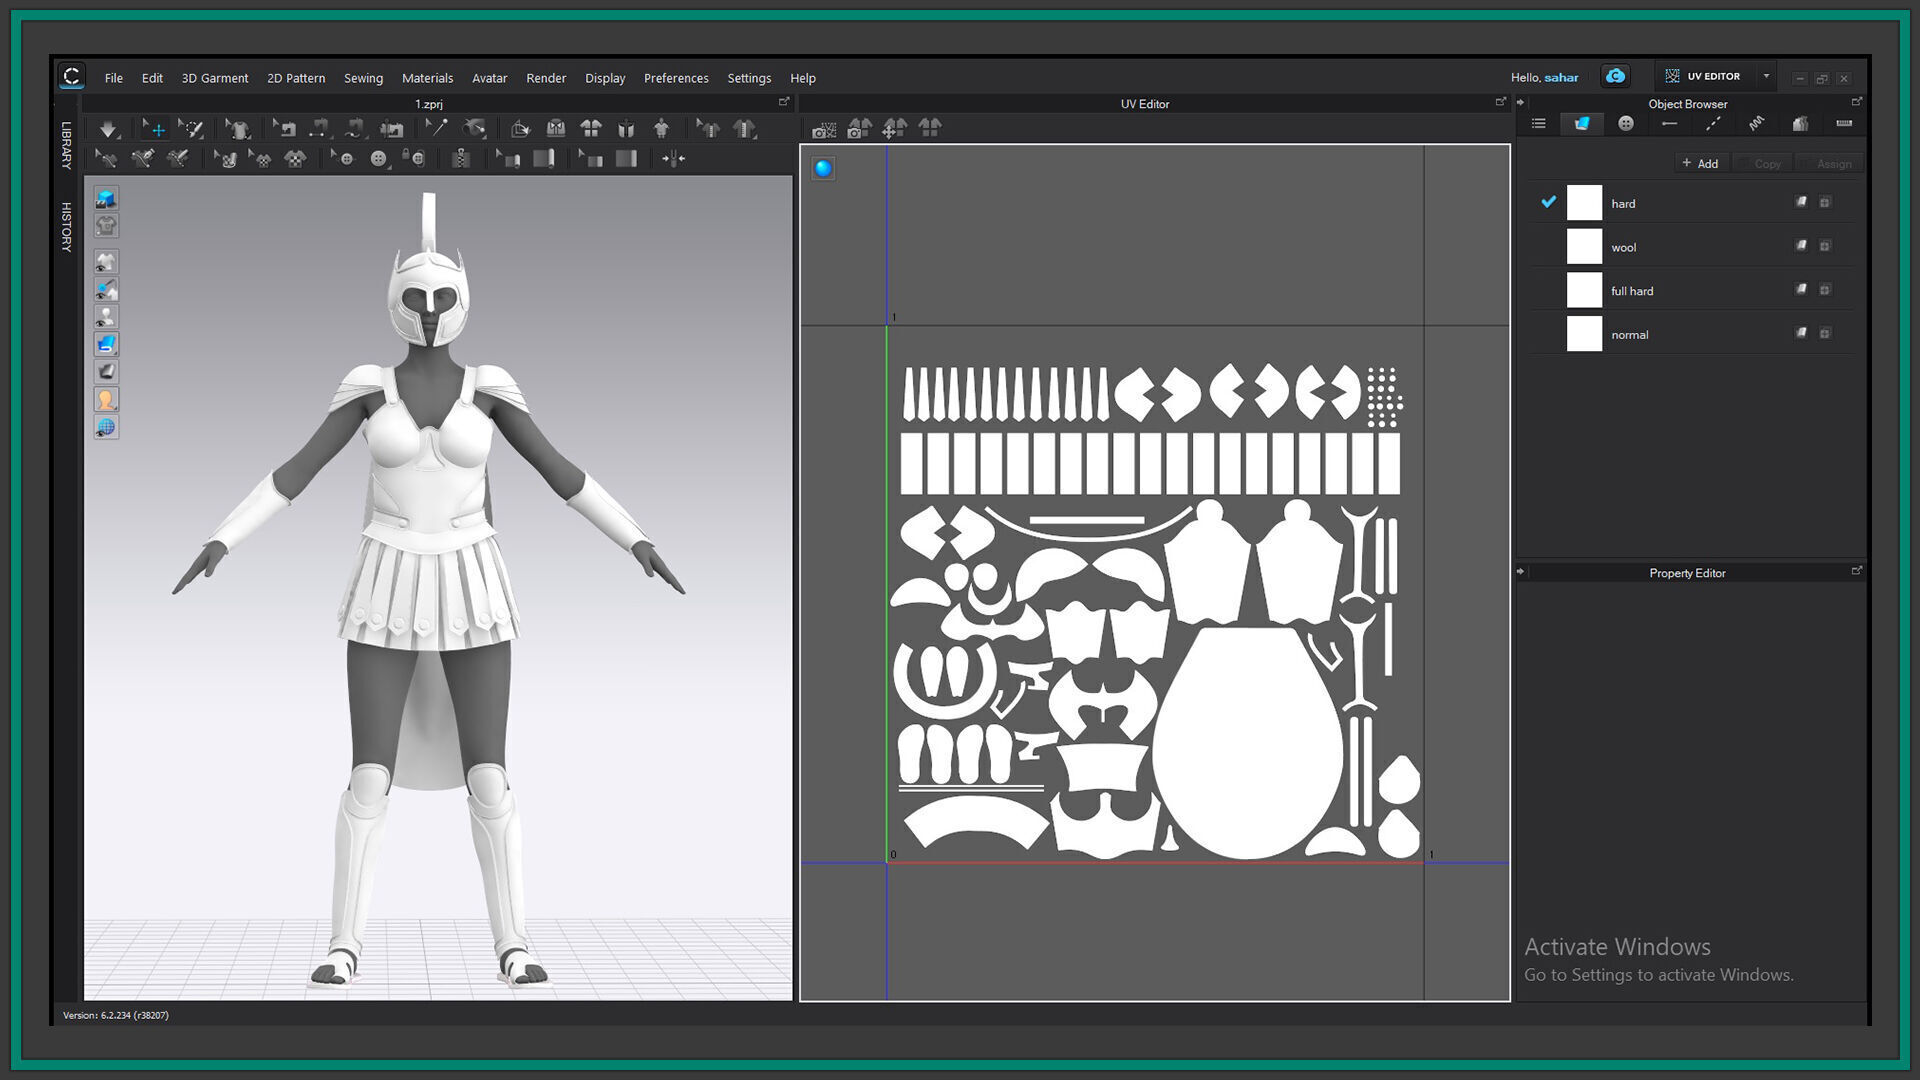This screenshot has height=1080, width=1920.
Task: Pop out the Object Browser panel
Action: pos(1857,102)
